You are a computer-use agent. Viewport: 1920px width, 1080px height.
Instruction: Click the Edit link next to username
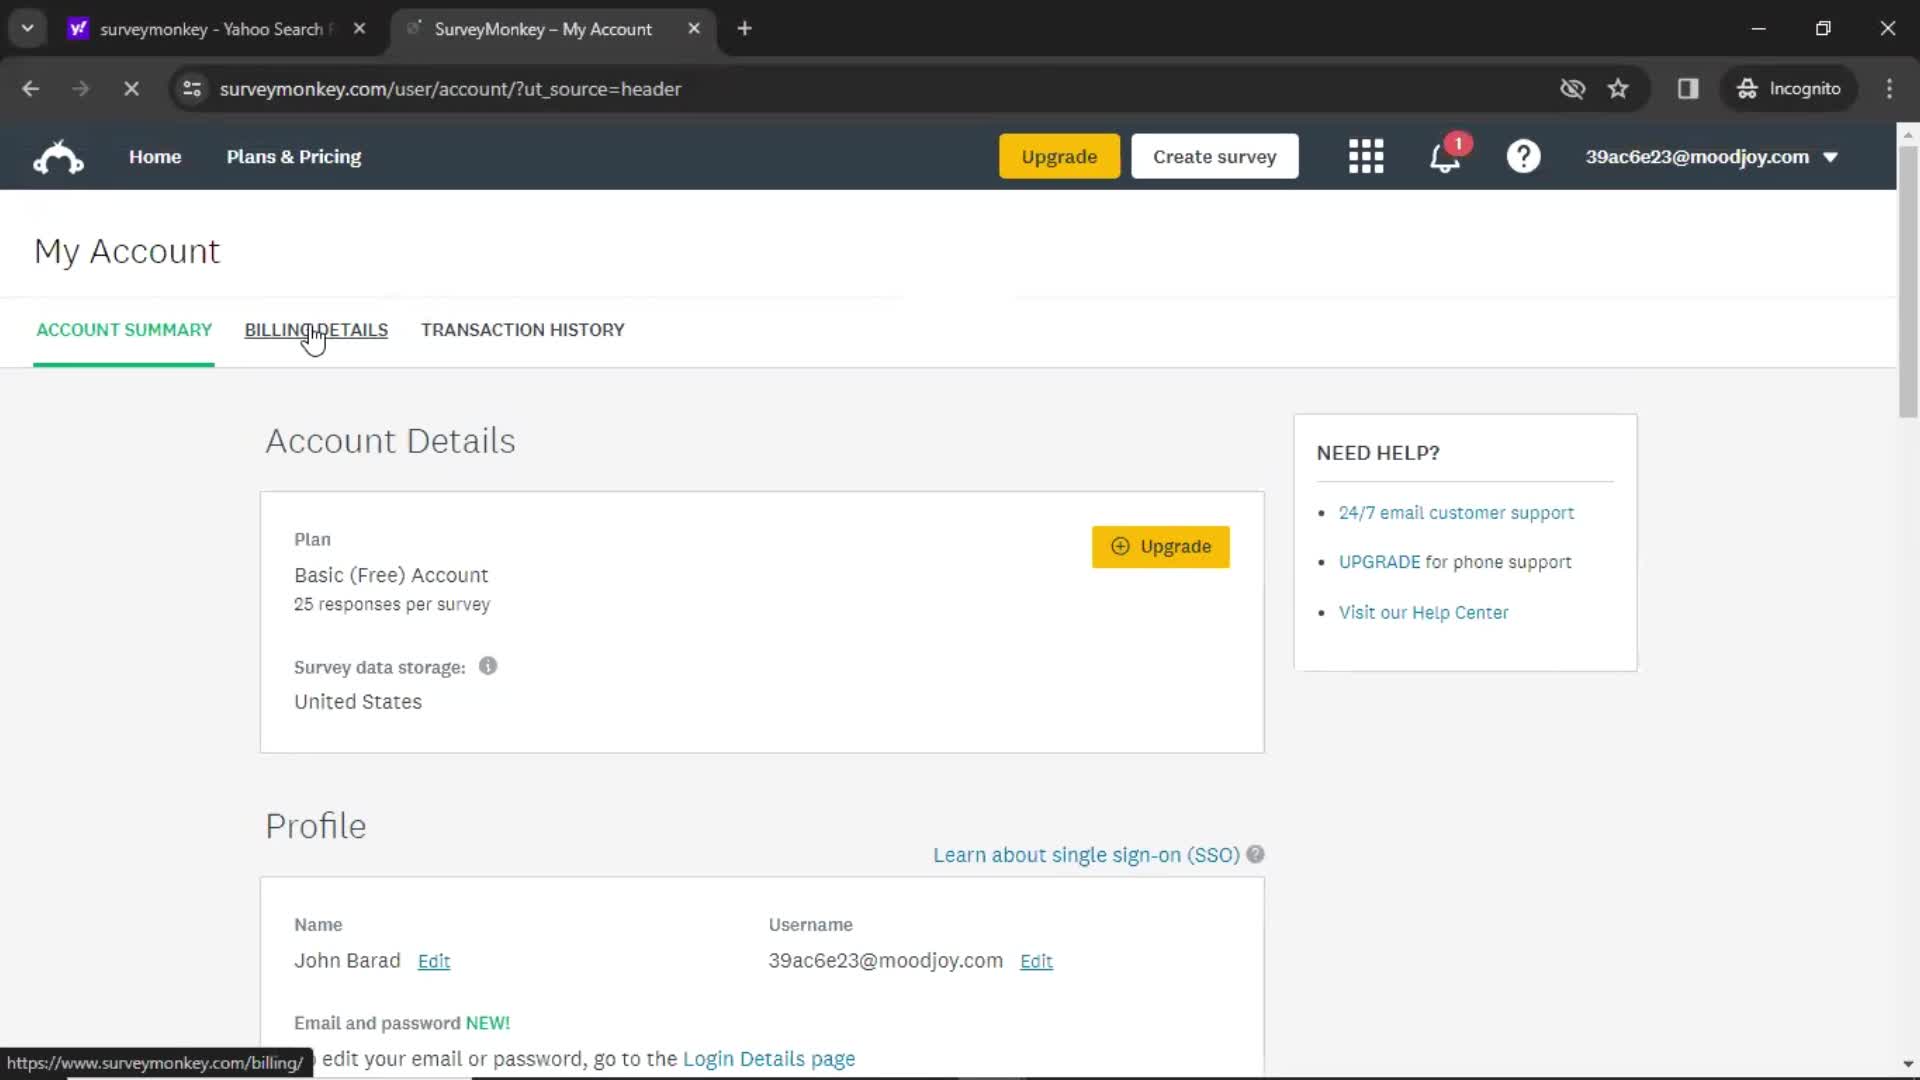pos(1035,960)
